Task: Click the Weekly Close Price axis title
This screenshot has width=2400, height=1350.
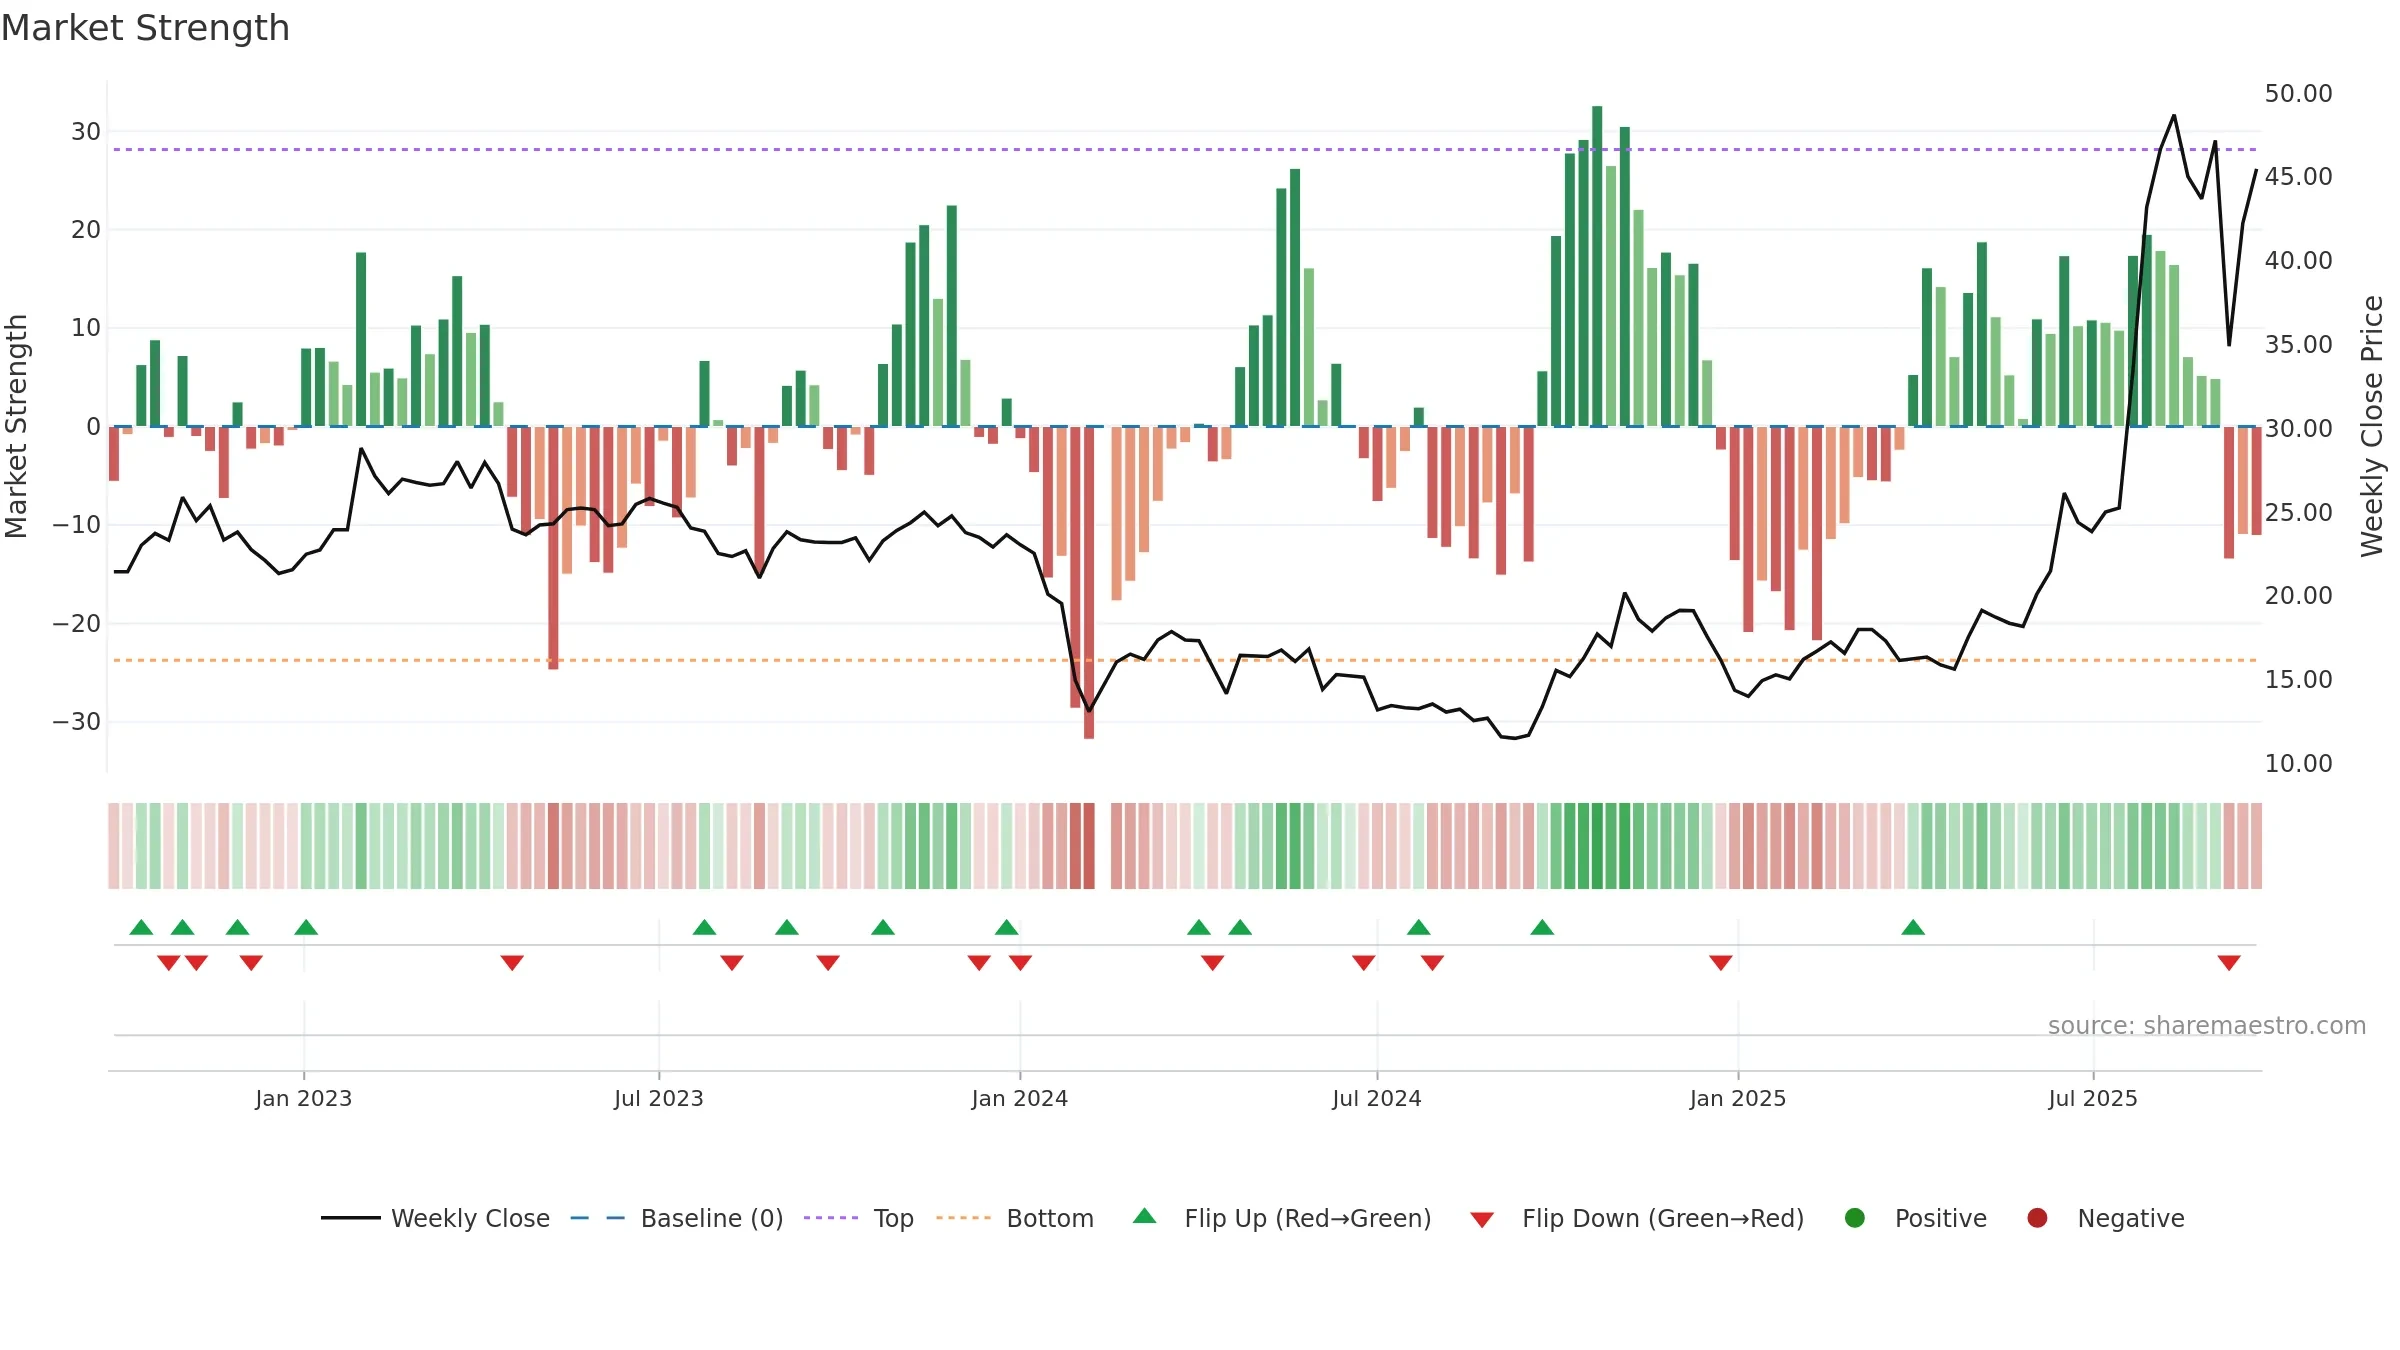Action: (2373, 426)
